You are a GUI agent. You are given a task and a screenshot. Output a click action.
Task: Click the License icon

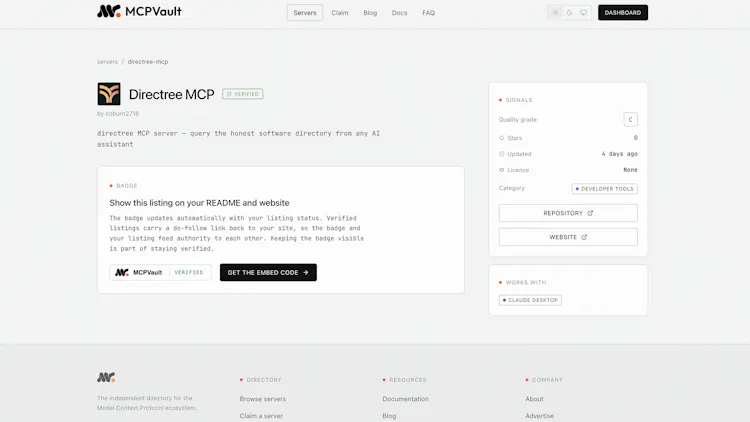pos(501,170)
